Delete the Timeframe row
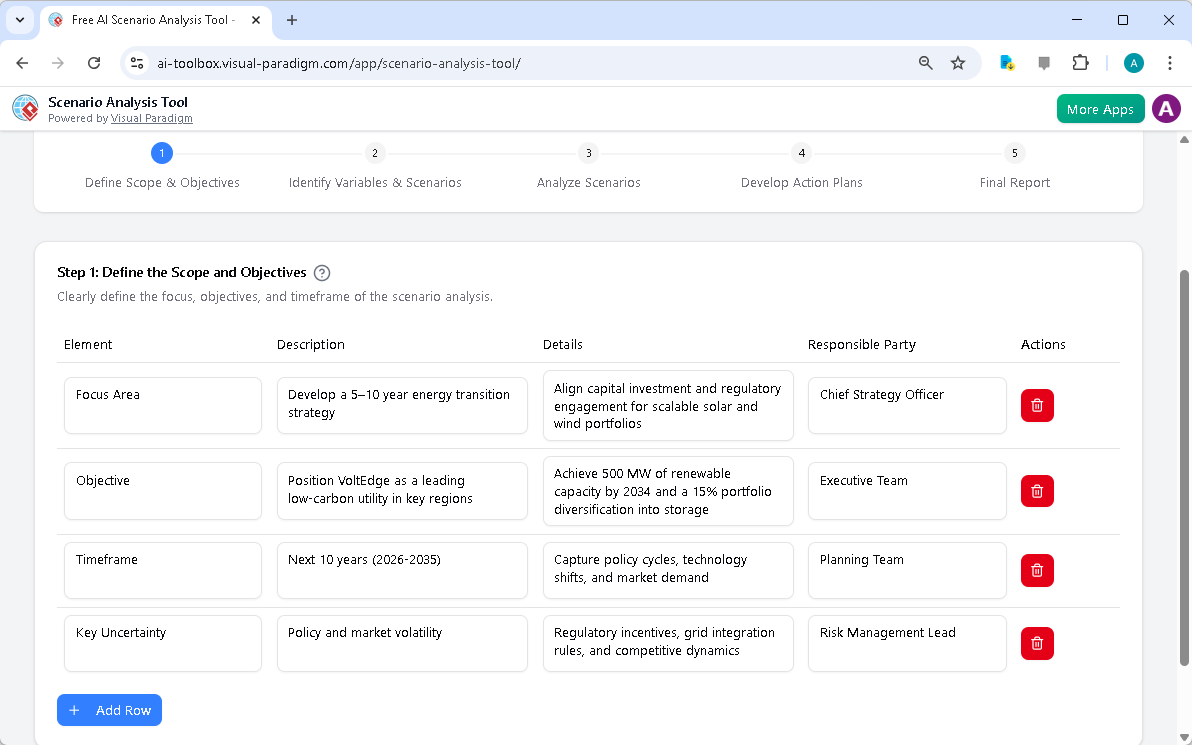 [1037, 570]
